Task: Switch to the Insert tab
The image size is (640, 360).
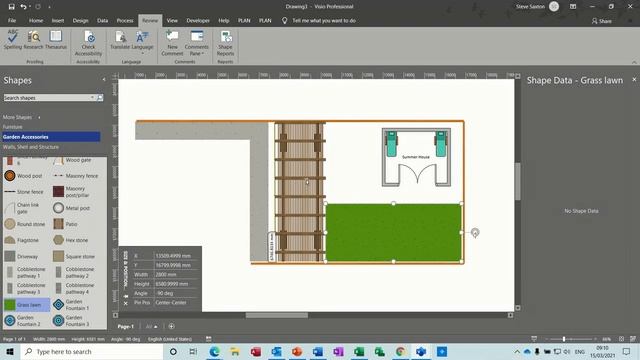Action: tap(58, 20)
